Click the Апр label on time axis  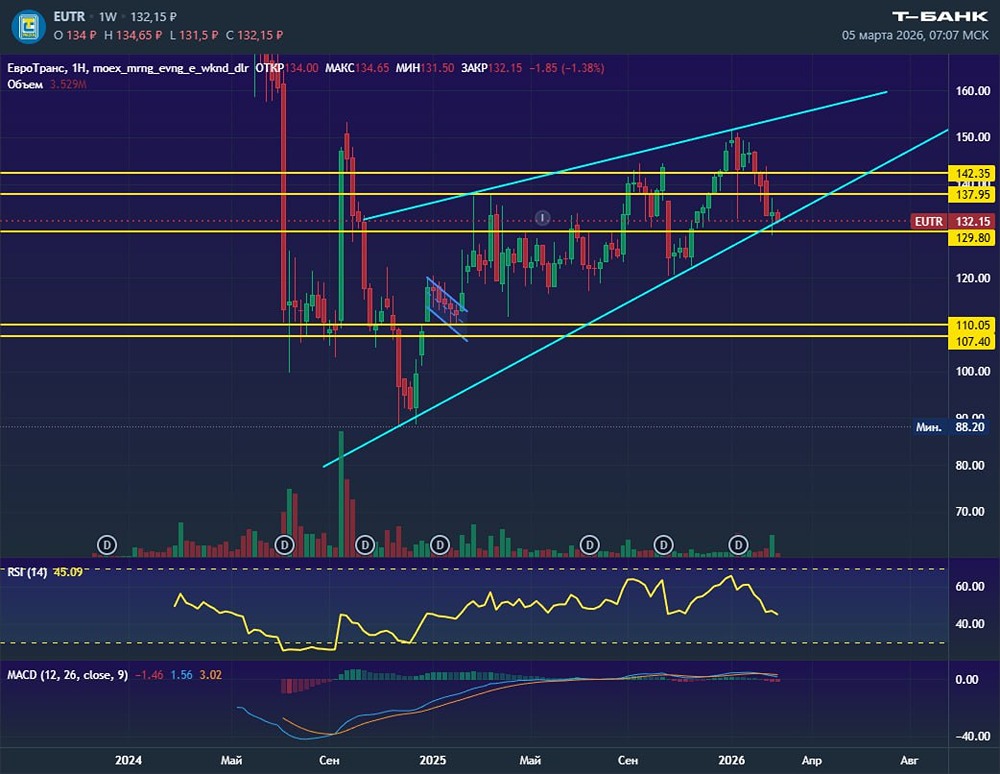point(811,760)
